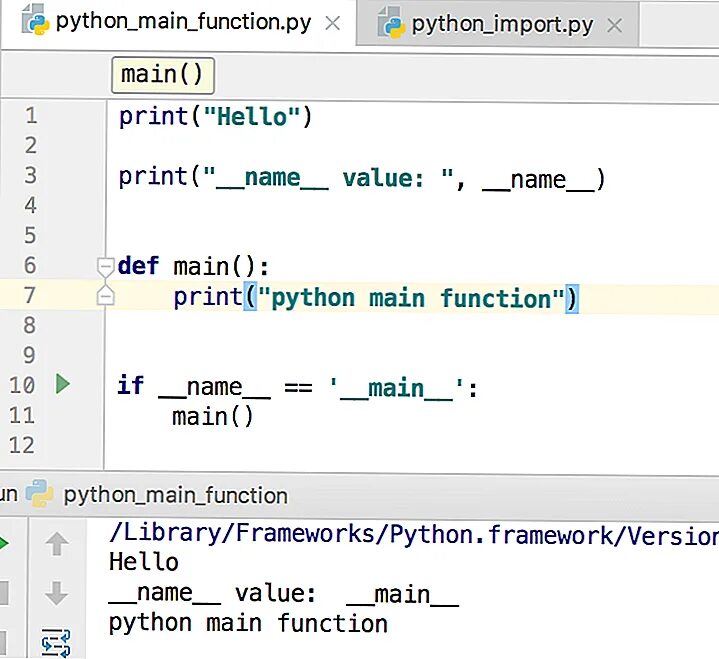Run script from line 10 gutter arrow
This screenshot has width=719, height=659.
click(x=62, y=384)
